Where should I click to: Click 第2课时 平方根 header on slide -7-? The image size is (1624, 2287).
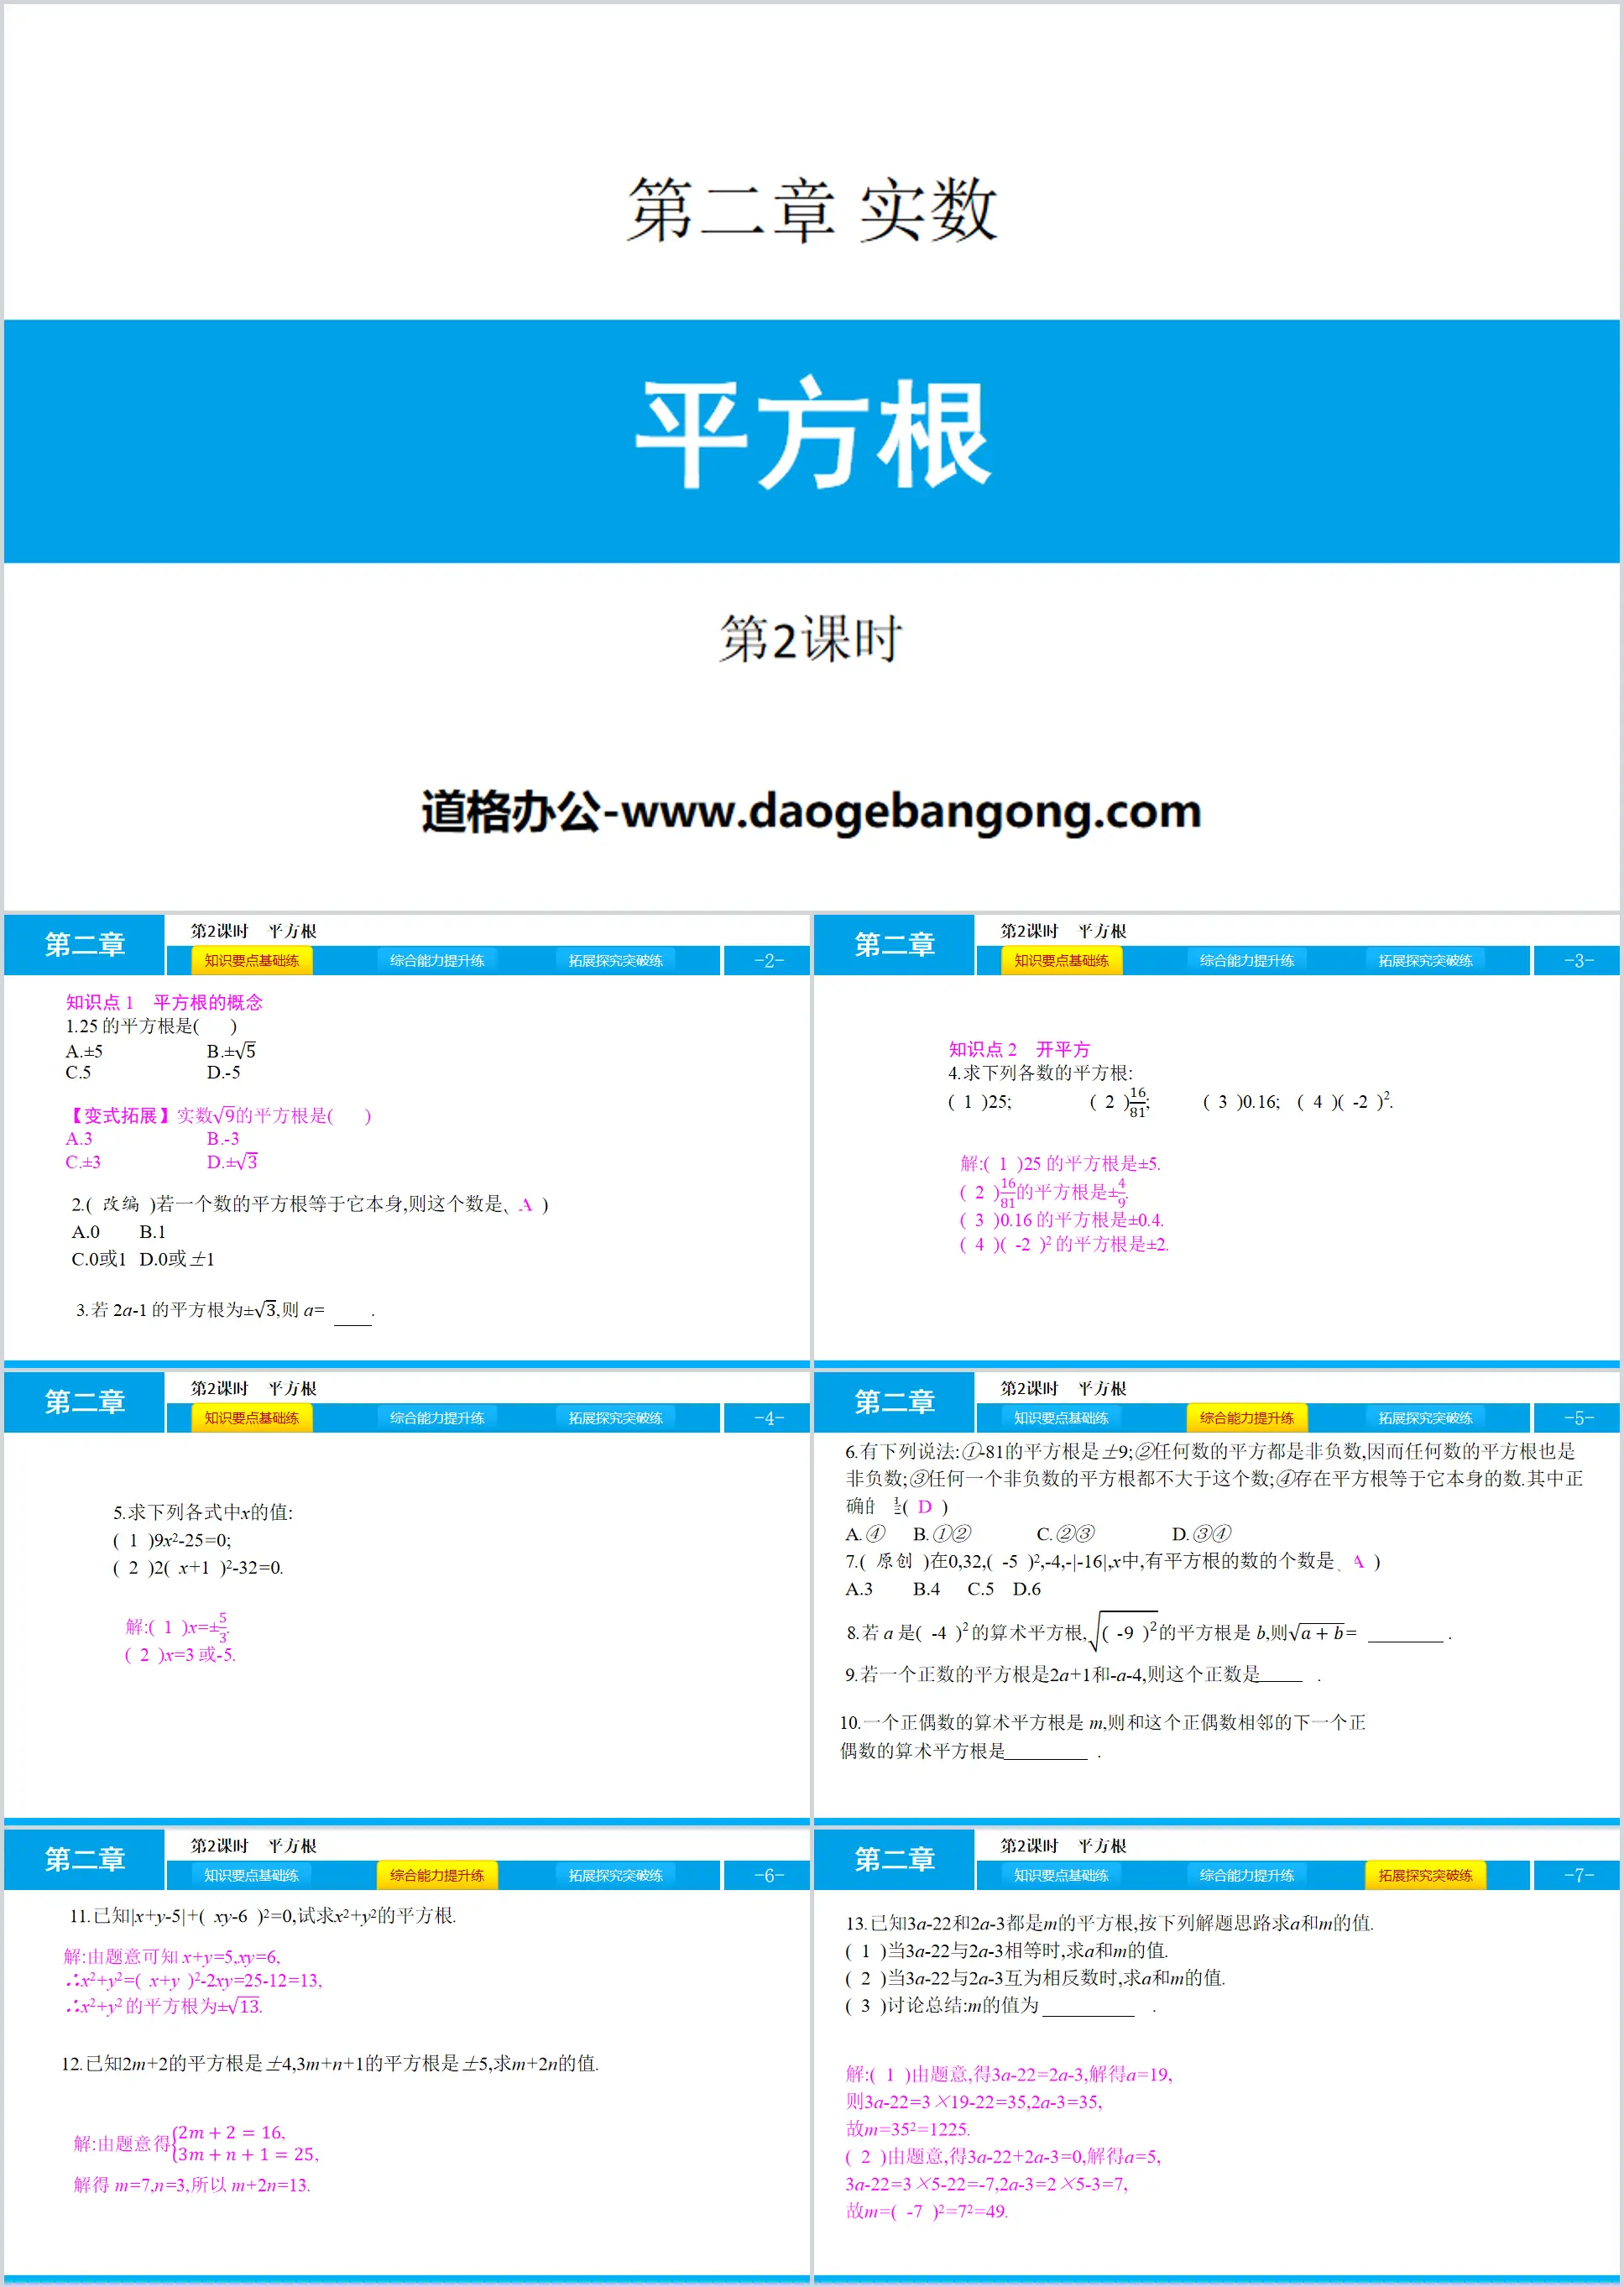point(1064,1846)
